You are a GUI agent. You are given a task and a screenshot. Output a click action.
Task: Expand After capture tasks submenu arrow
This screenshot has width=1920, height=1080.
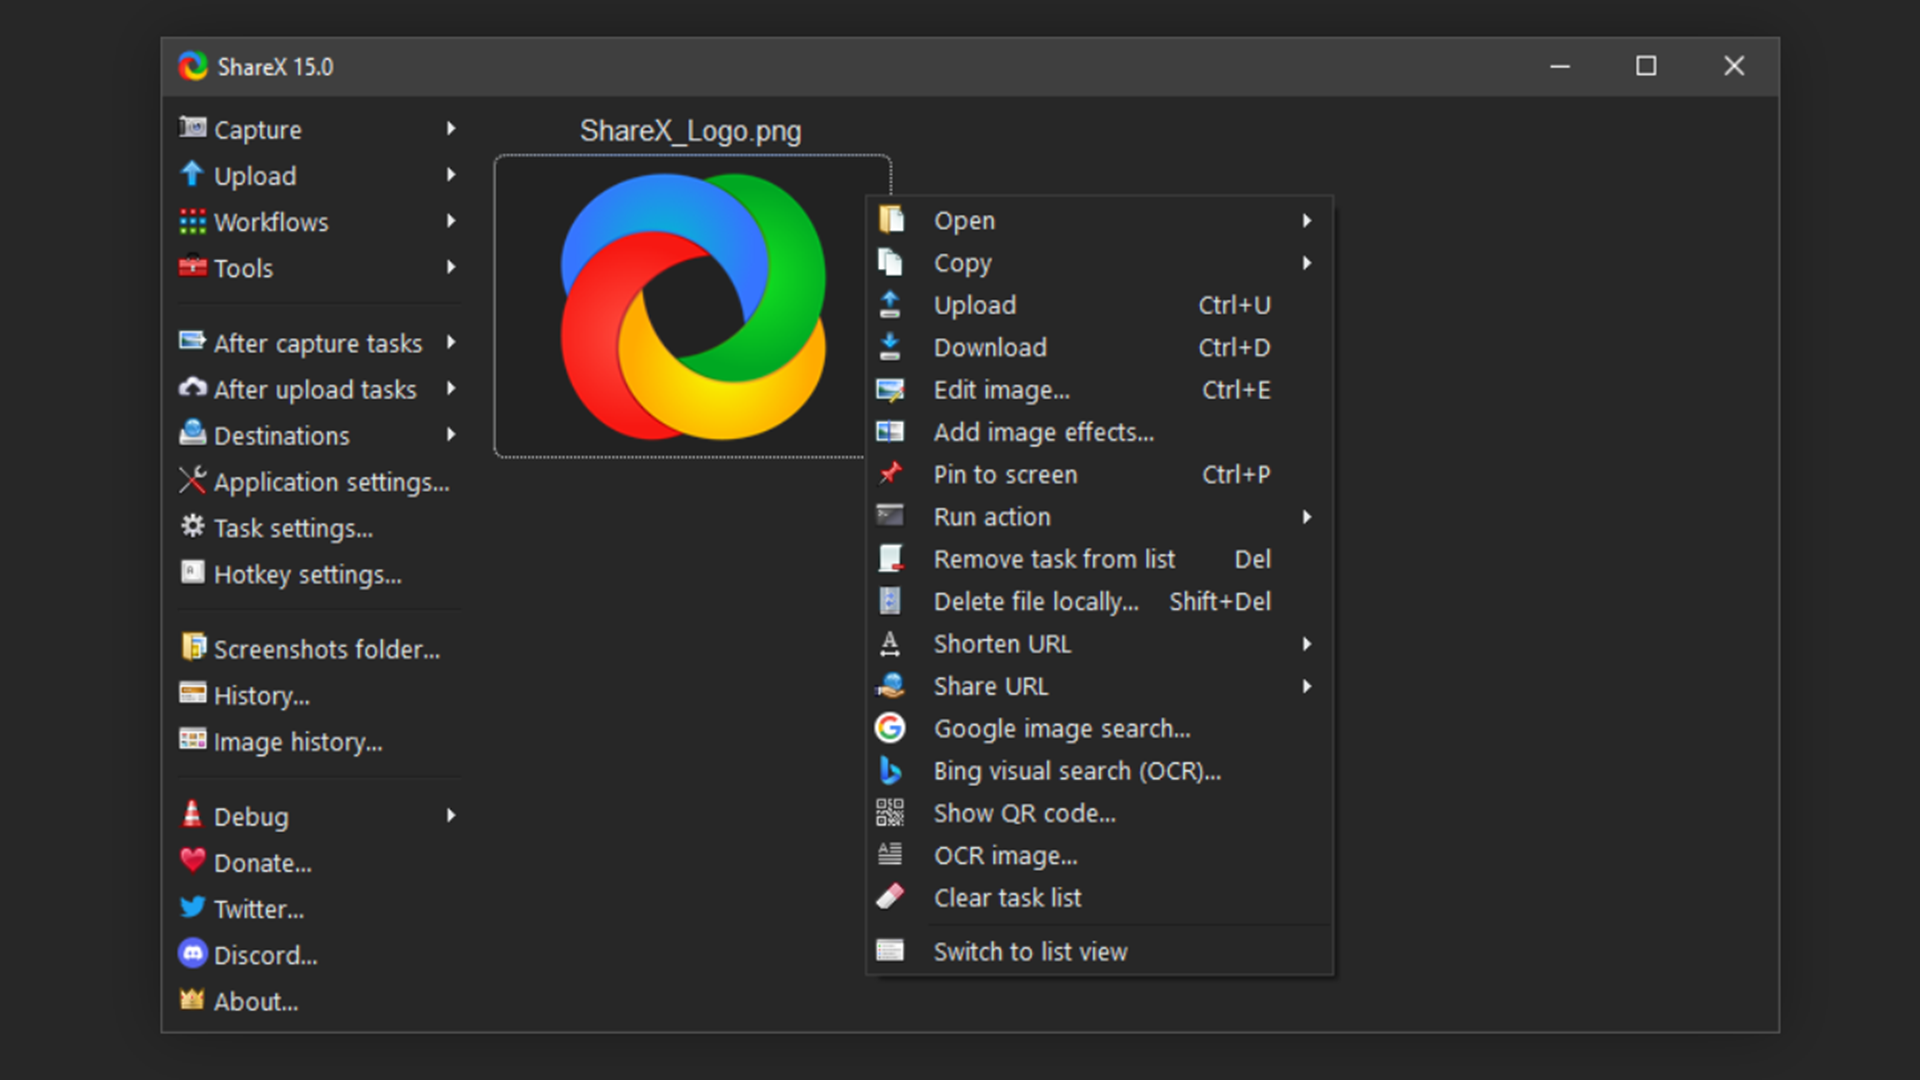pos(451,342)
